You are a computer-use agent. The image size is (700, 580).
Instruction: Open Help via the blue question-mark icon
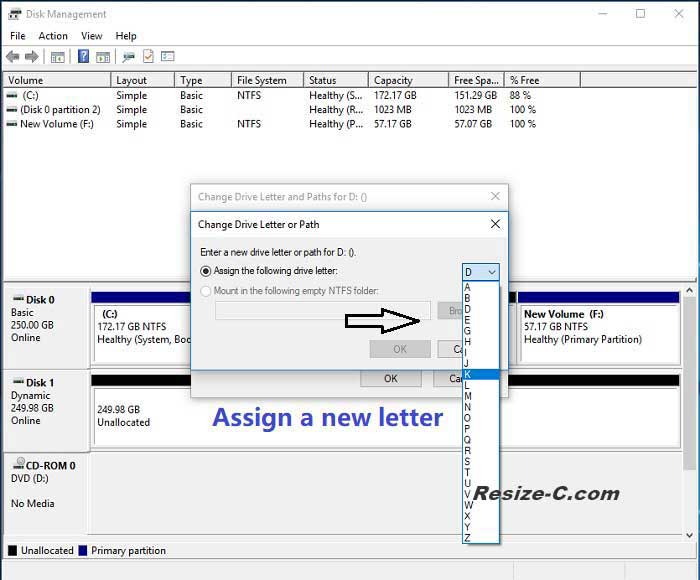click(83, 56)
